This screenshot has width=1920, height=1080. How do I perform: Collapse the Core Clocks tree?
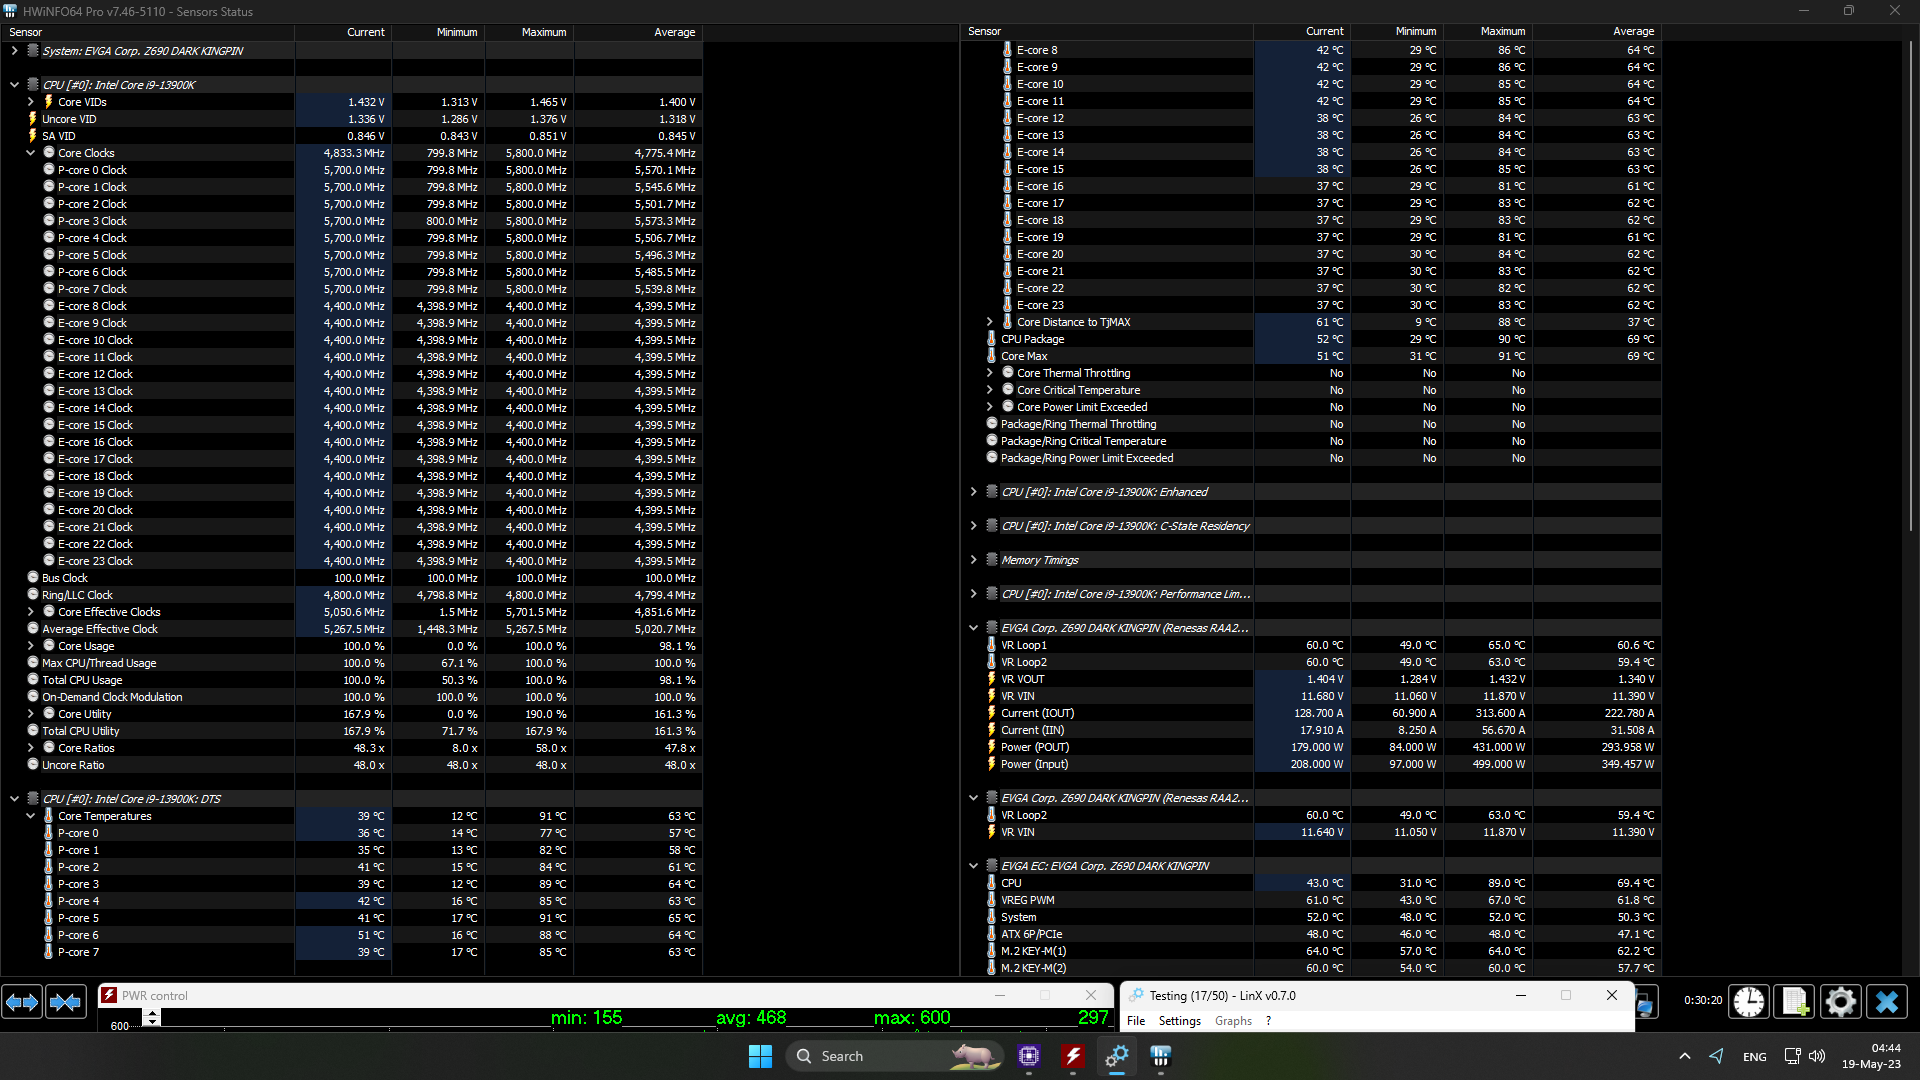31,153
